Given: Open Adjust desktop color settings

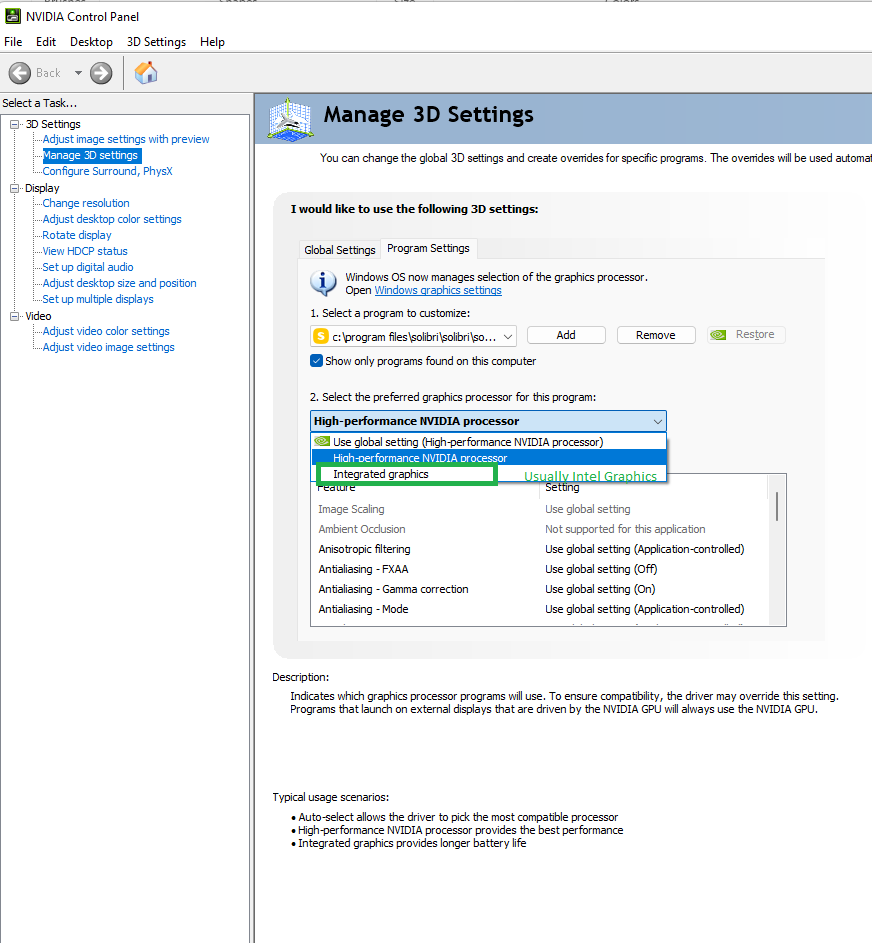Looking at the screenshot, I should [x=112, y=220].
